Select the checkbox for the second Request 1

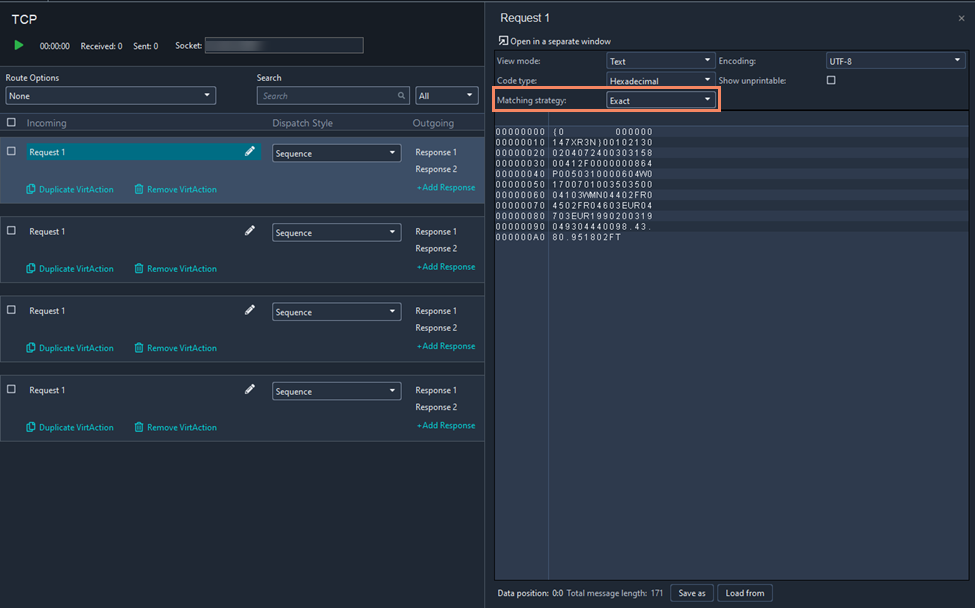11,231
